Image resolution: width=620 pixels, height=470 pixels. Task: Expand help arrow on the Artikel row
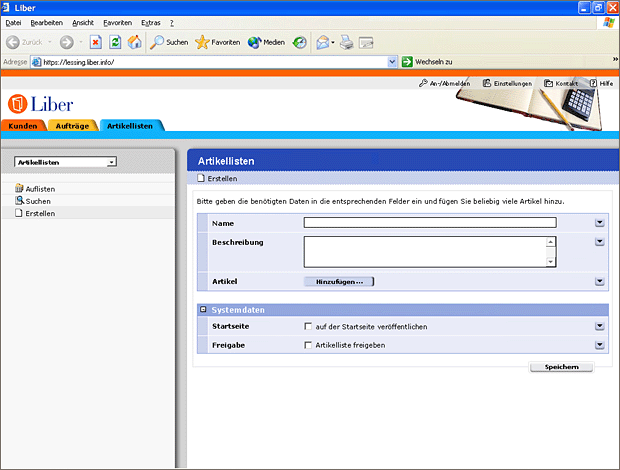coord(599,281)
